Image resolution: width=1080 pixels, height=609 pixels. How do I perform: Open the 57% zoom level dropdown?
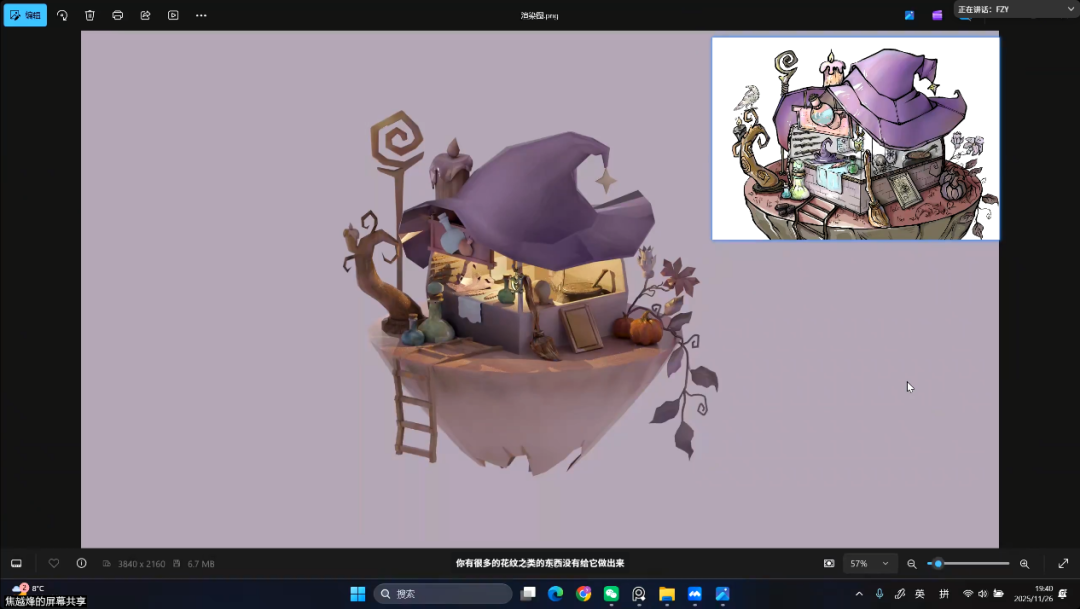[869, 564]
